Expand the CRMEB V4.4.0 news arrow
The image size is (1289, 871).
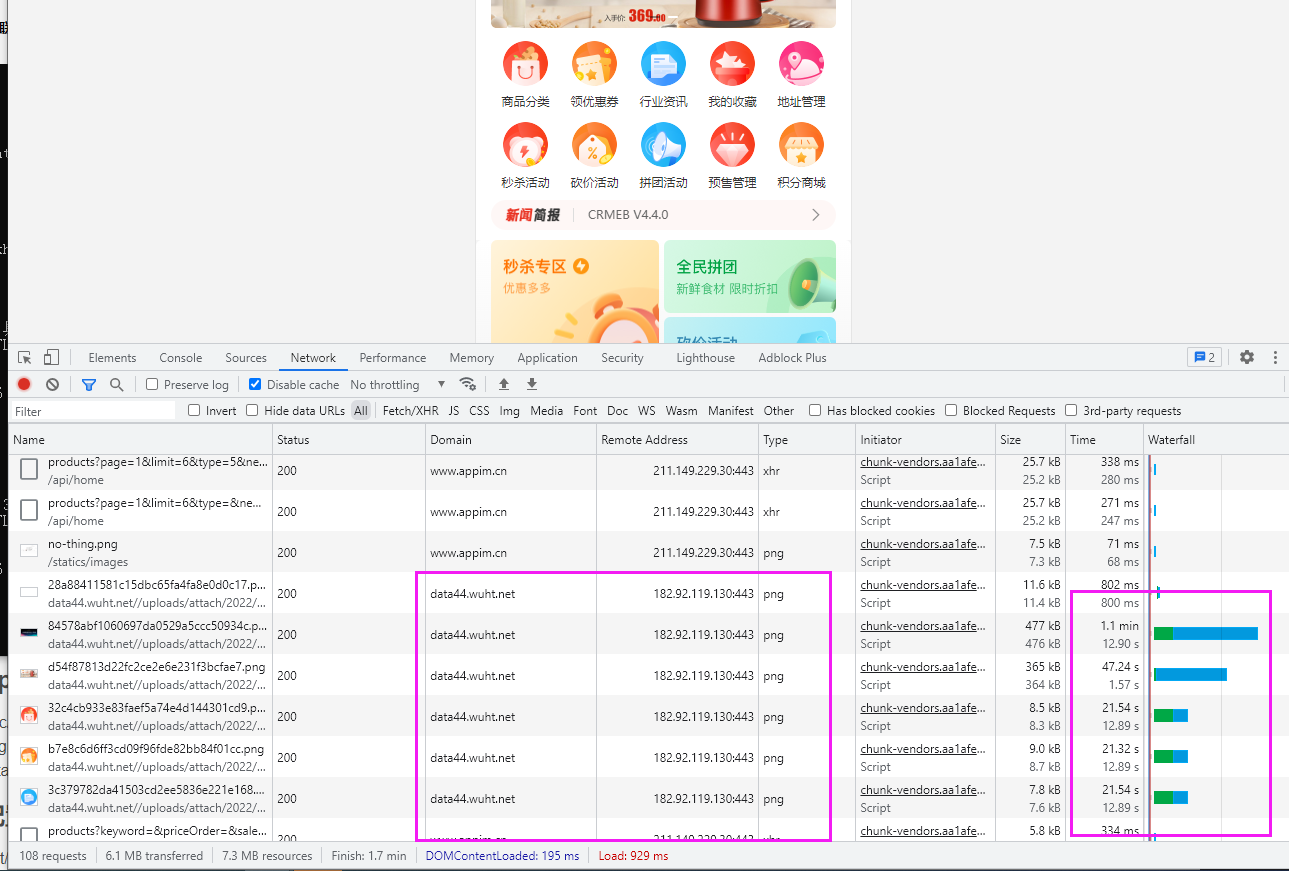[x=815, y=215]
